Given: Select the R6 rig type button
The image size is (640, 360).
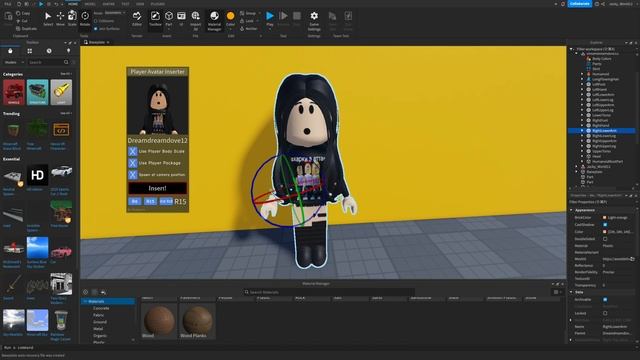Looking at the screenshot, I should 134,202.
